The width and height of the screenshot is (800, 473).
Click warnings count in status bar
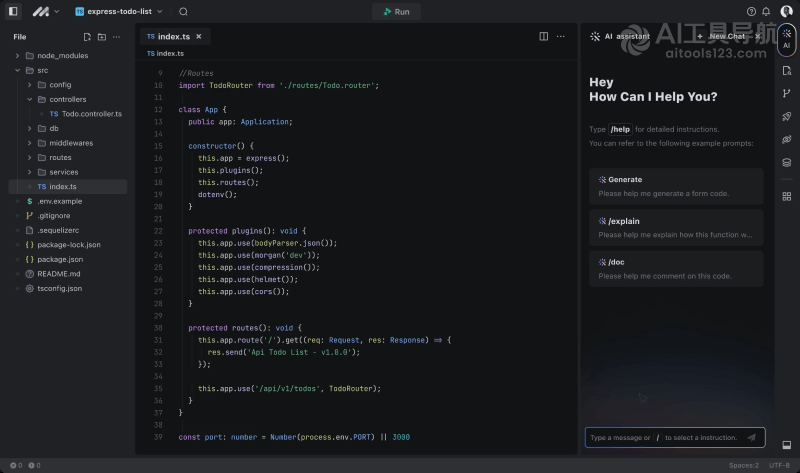34,465
